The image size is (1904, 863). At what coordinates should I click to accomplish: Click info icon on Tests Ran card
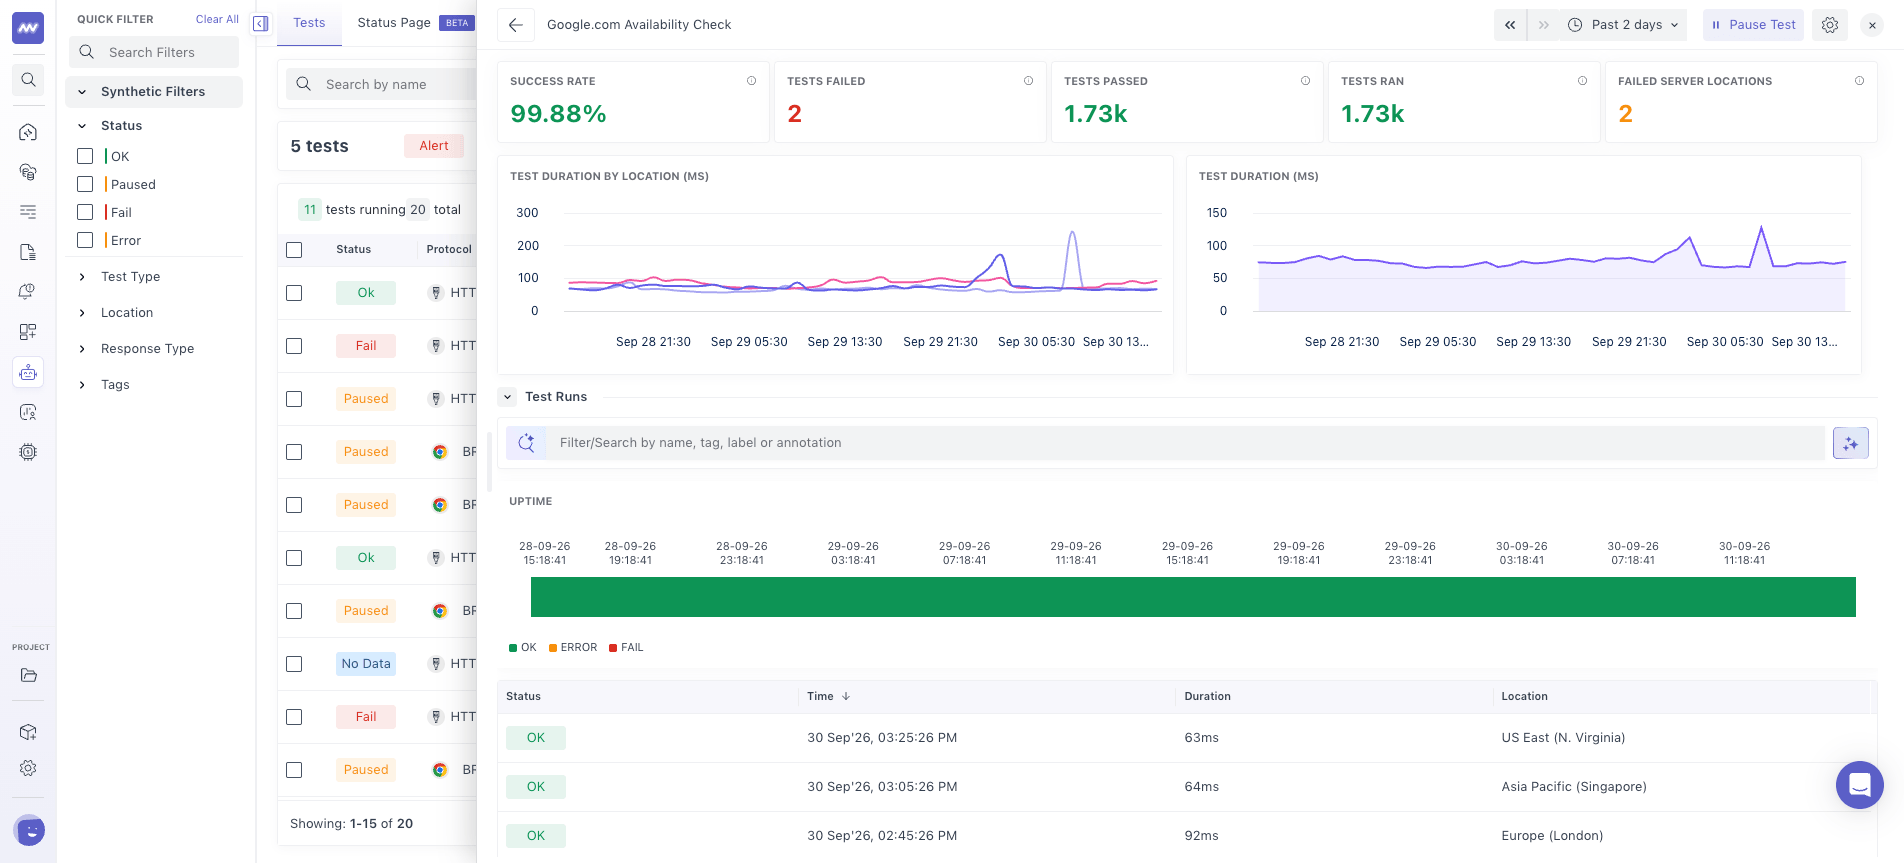(x=1583, y=81)
